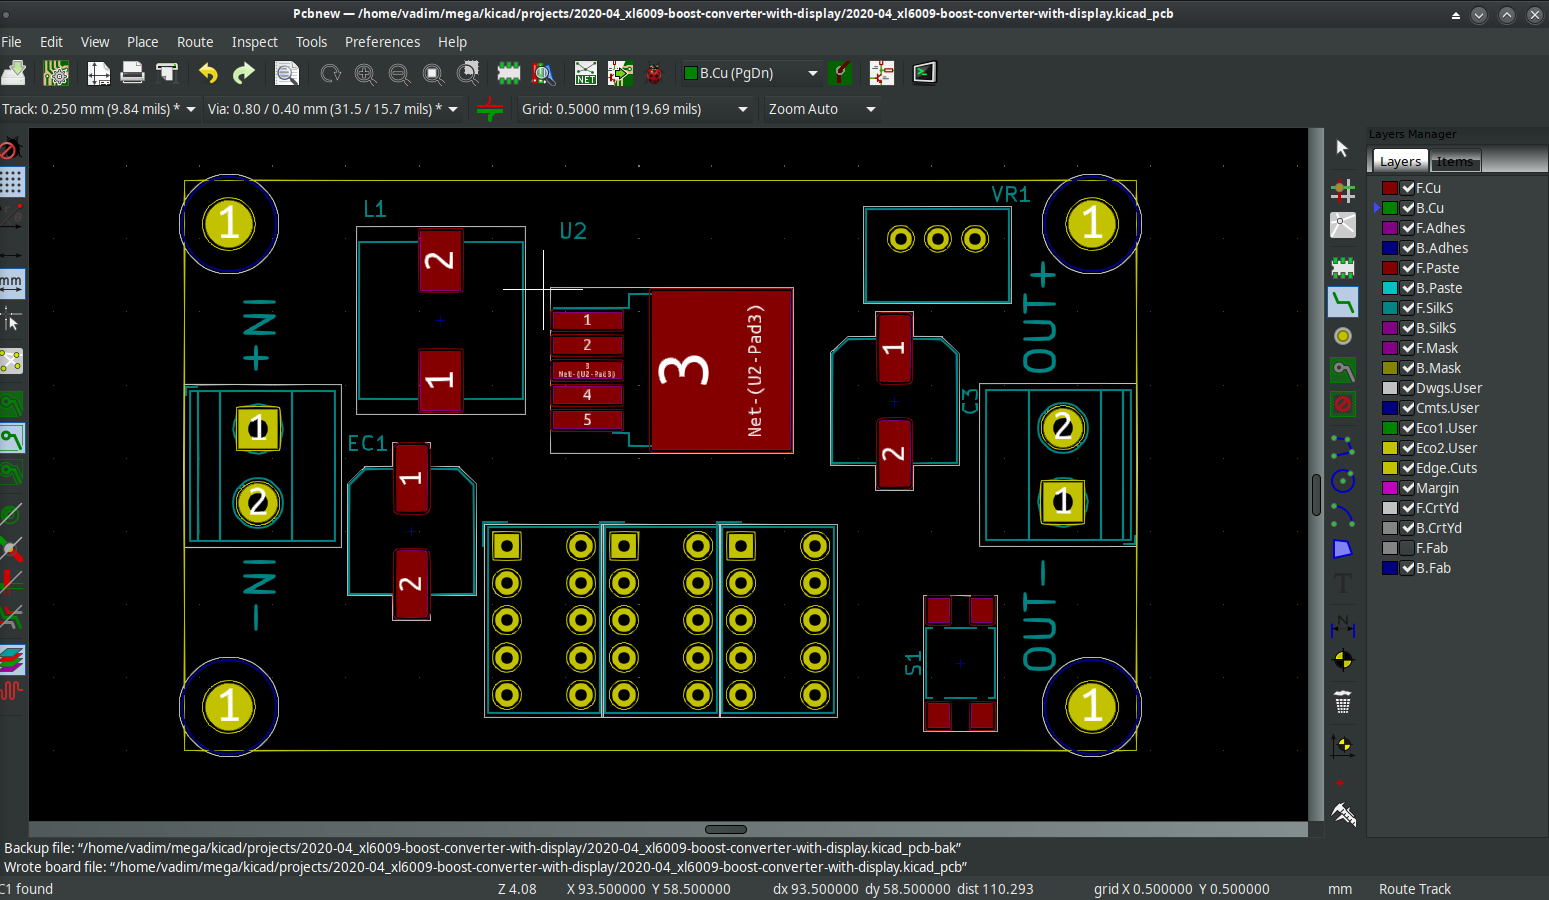
Task: Open the File menu
Action: click(x=12, y=42)
